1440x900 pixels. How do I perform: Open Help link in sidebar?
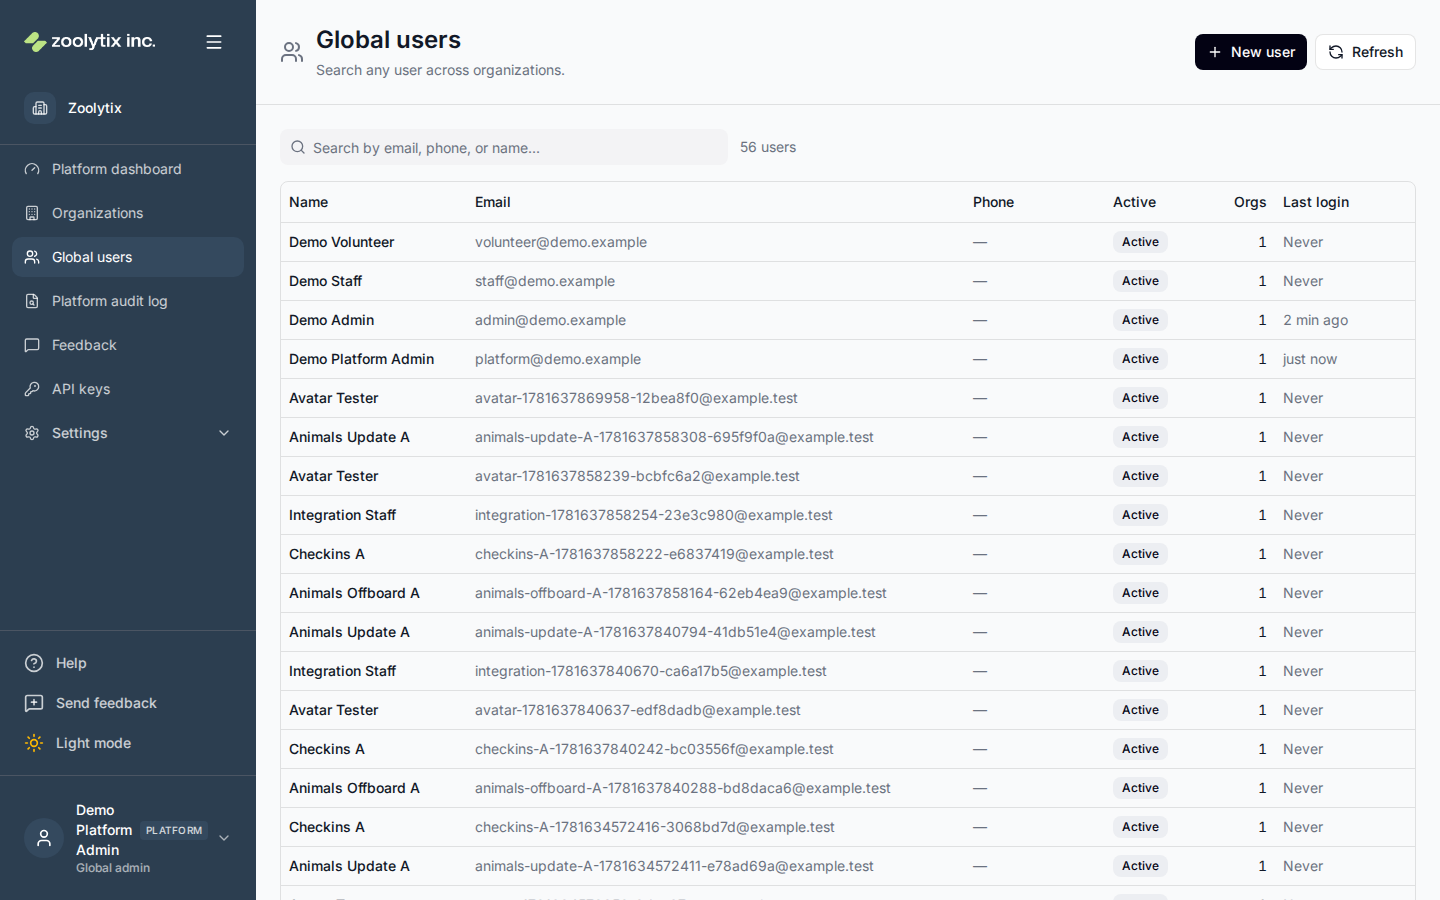pos(128,663)
